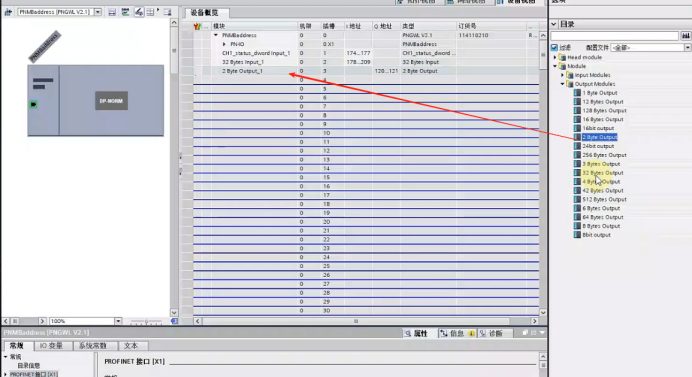This screenshot has height=377, width=692.
Task: Select the 设备概览 tab
Action: pos(204,13)
